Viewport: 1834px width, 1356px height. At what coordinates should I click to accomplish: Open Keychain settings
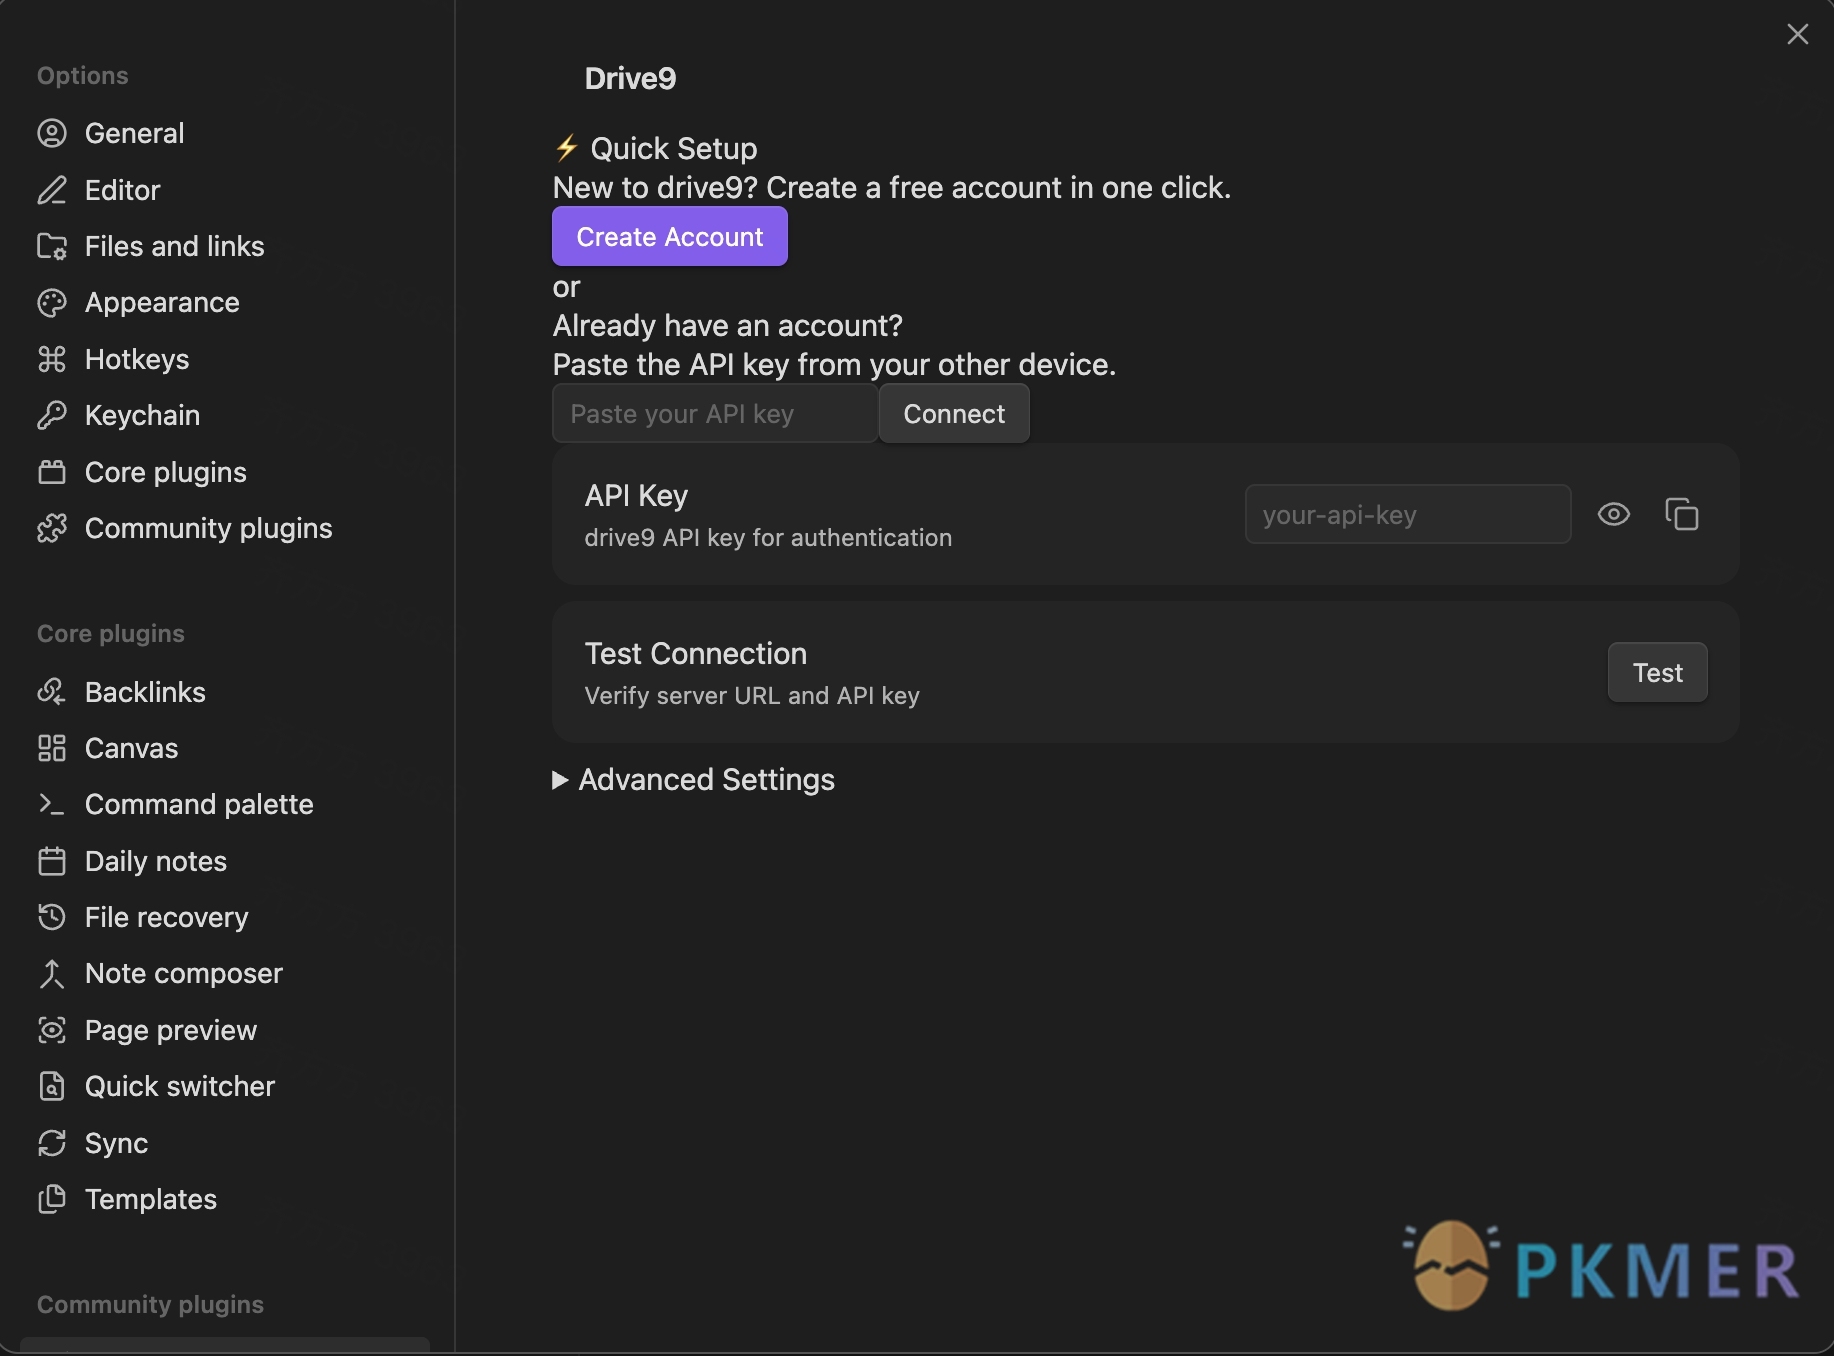(x=225, y=415)
